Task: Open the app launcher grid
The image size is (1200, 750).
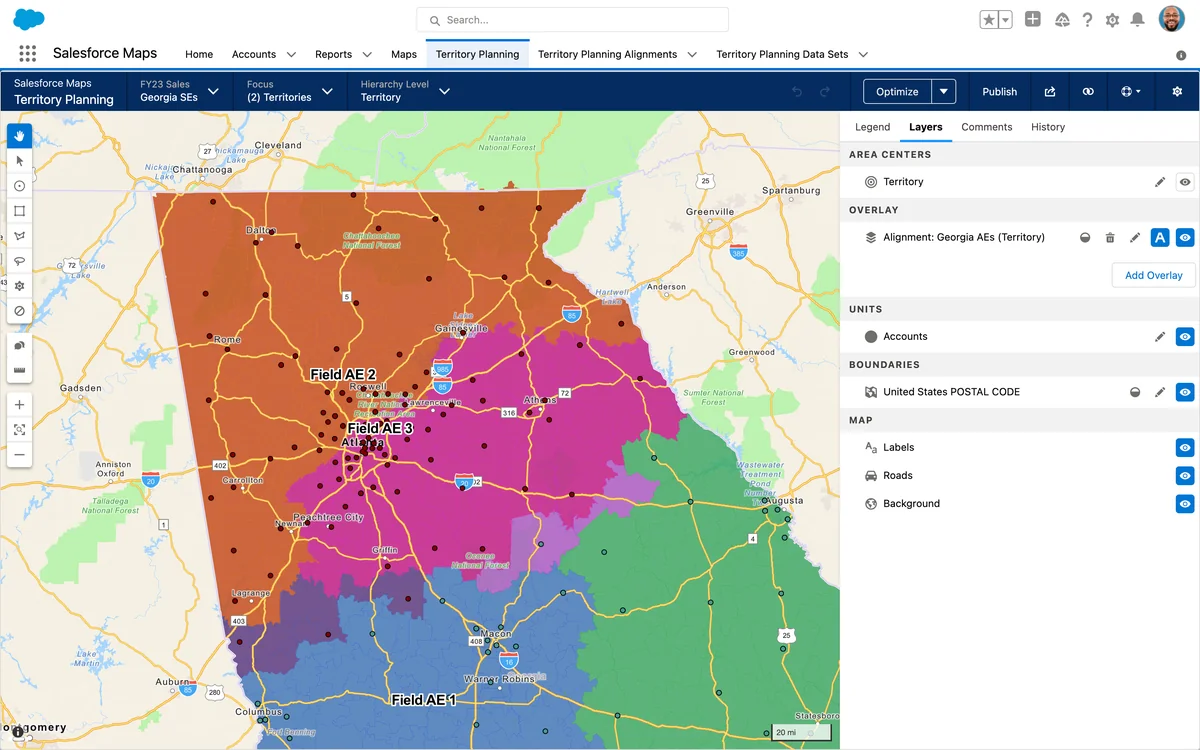Action: pos(27,54)
